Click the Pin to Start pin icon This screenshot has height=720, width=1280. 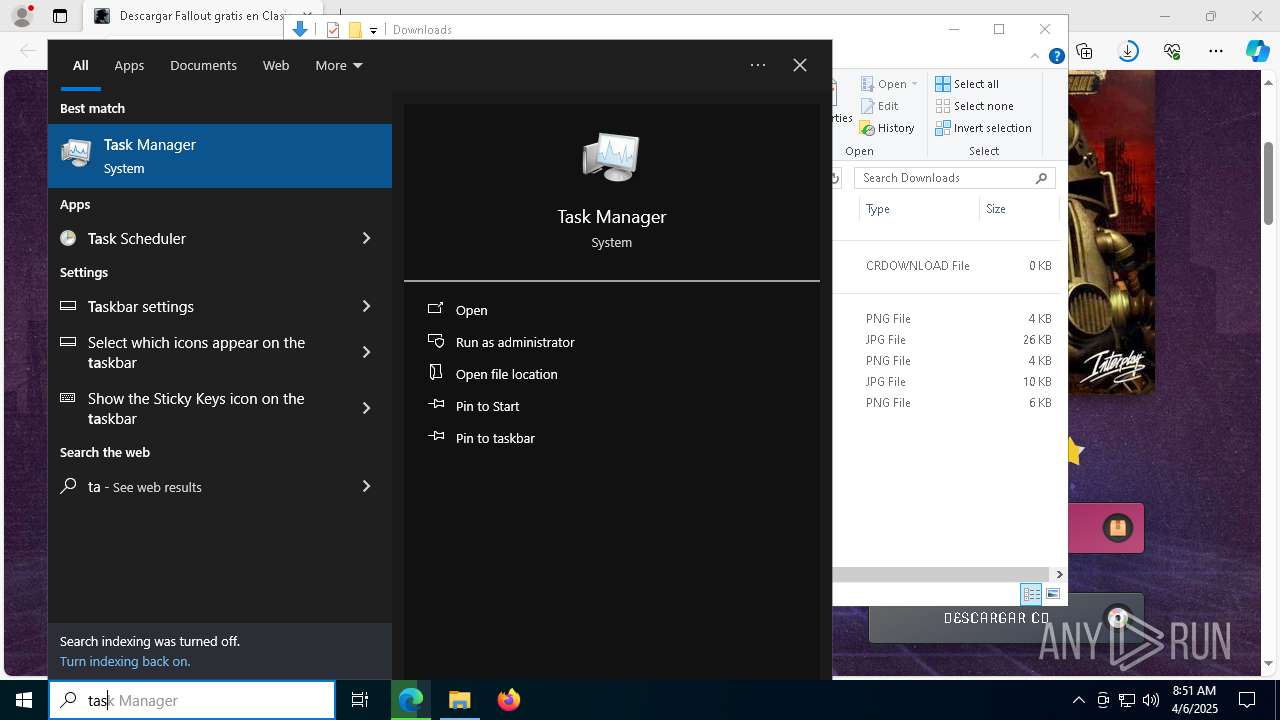(x=435, y=405)
